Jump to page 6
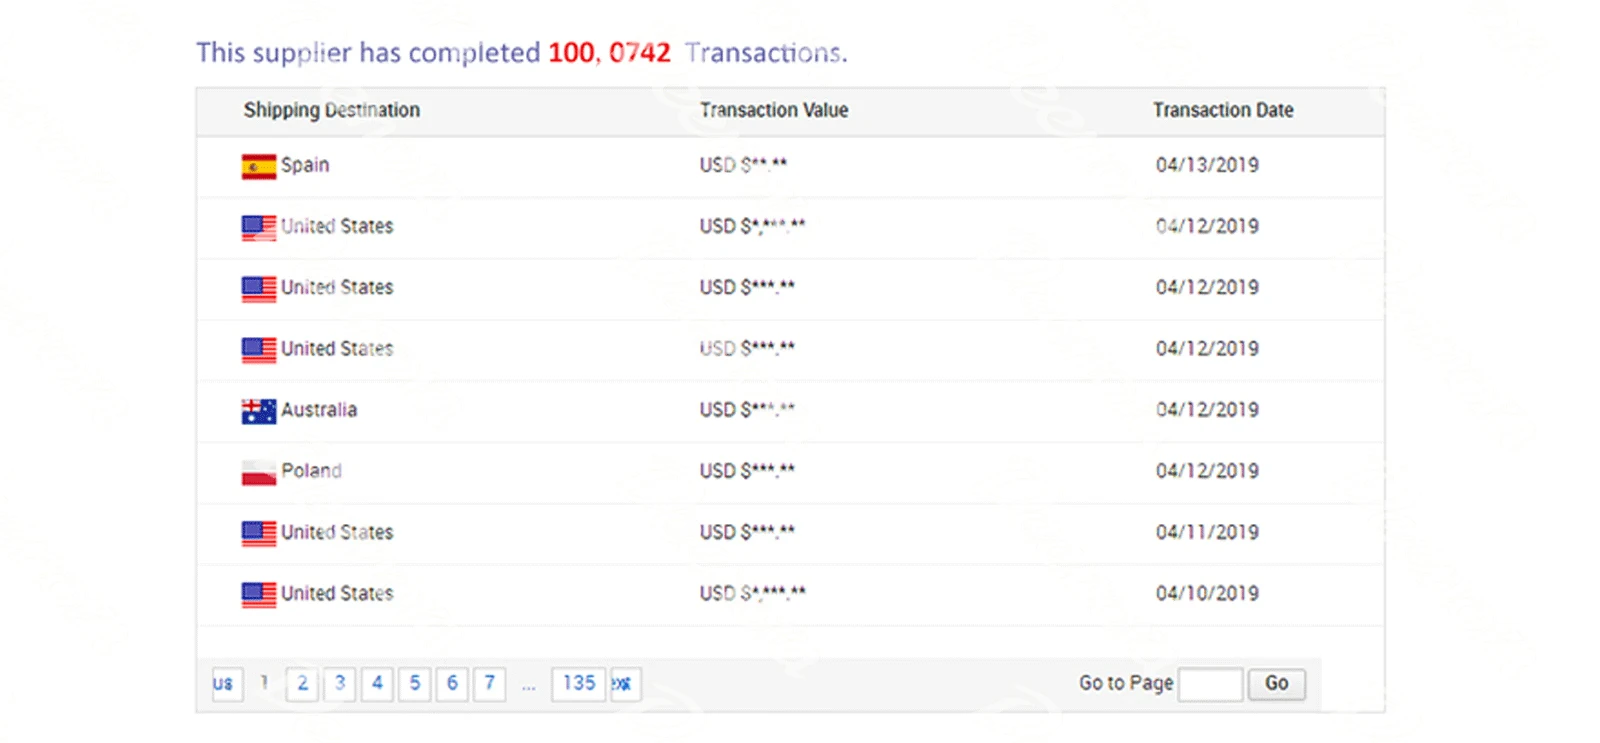Image resolution: width=1600 pixels, height=743 pixels. point(452,684)
